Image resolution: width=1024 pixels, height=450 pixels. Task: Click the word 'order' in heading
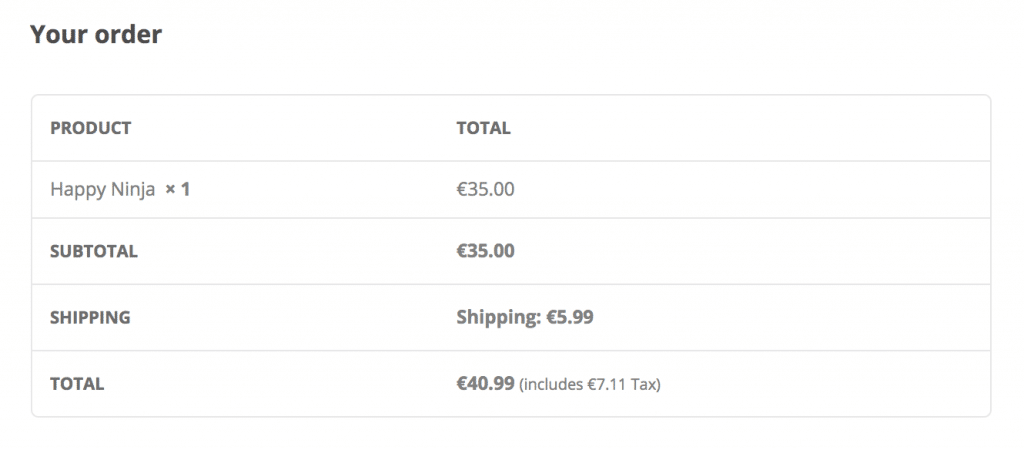pos(129,35)
